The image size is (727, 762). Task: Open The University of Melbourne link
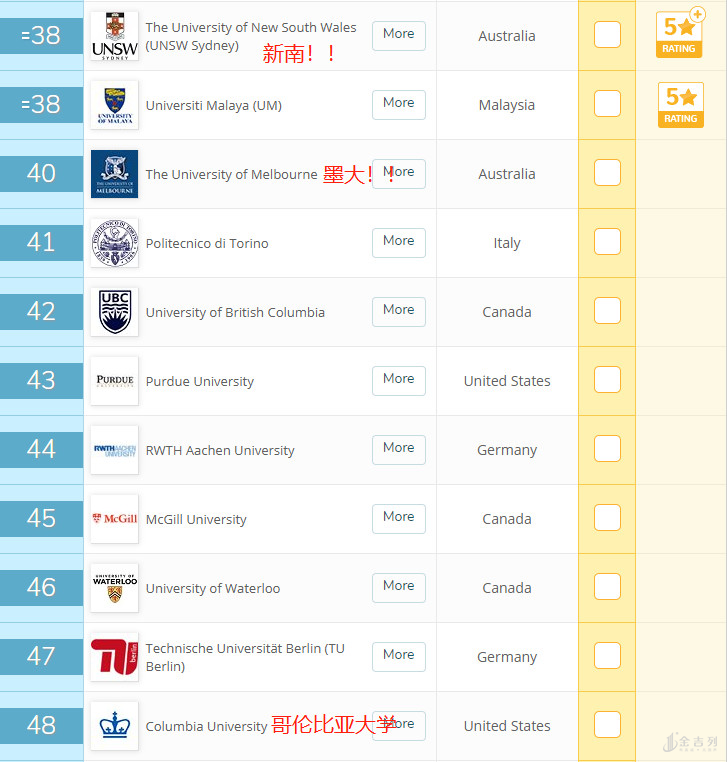231,174
